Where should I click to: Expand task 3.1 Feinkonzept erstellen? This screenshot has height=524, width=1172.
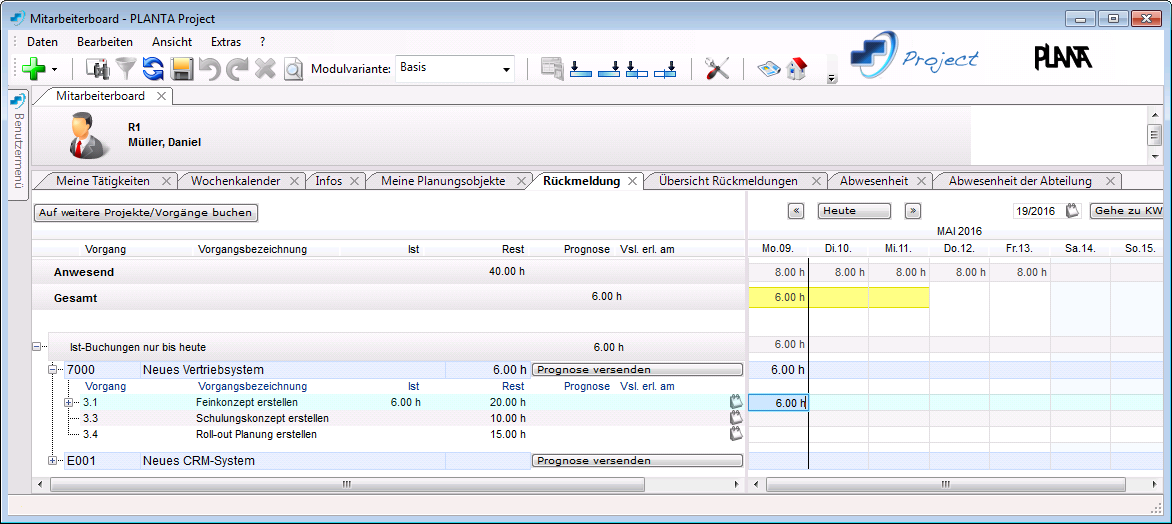tap(70, 402)
